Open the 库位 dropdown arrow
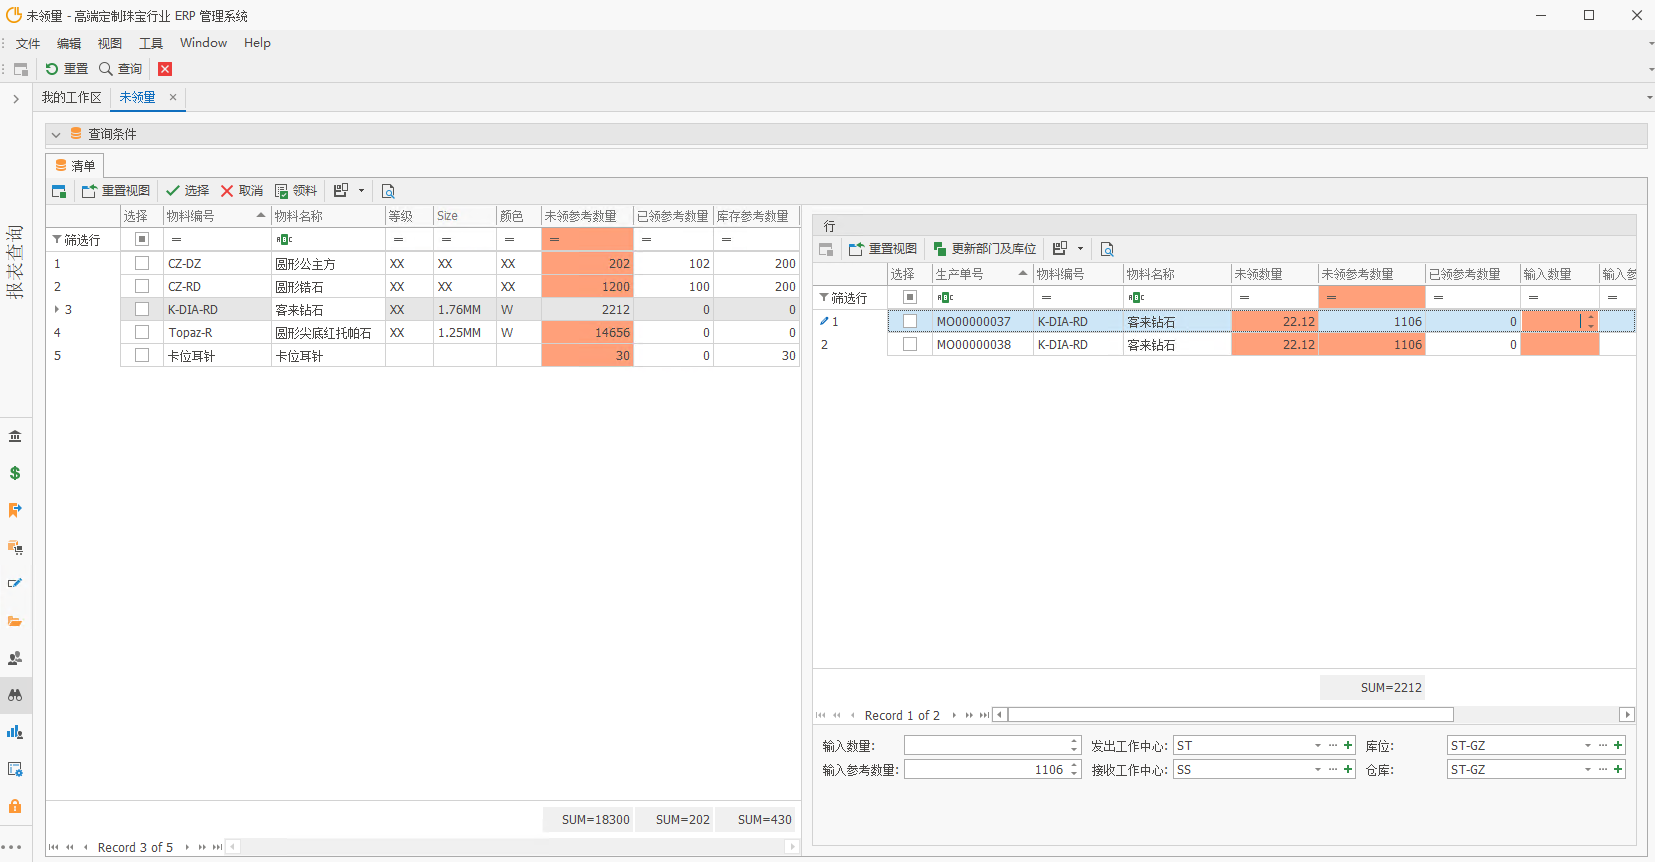1655x862 pixels. click(x=1587, y=745)
